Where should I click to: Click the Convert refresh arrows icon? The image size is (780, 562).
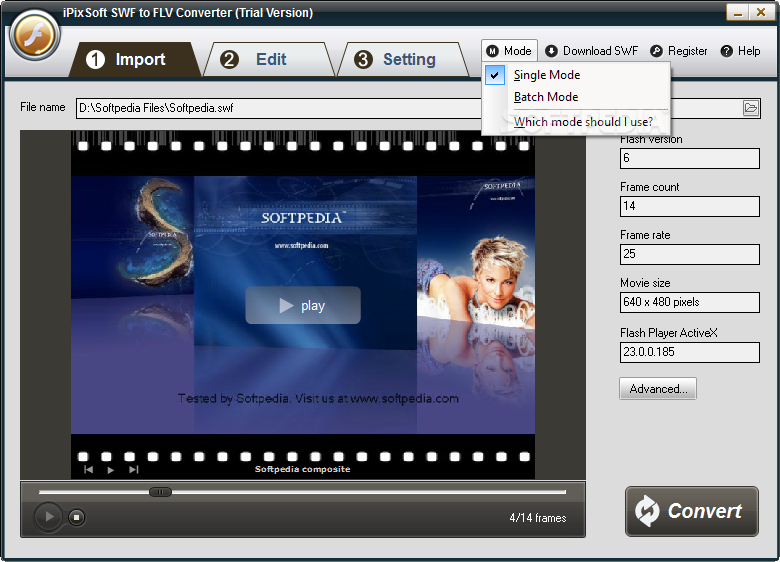click(x=647, y=511)
